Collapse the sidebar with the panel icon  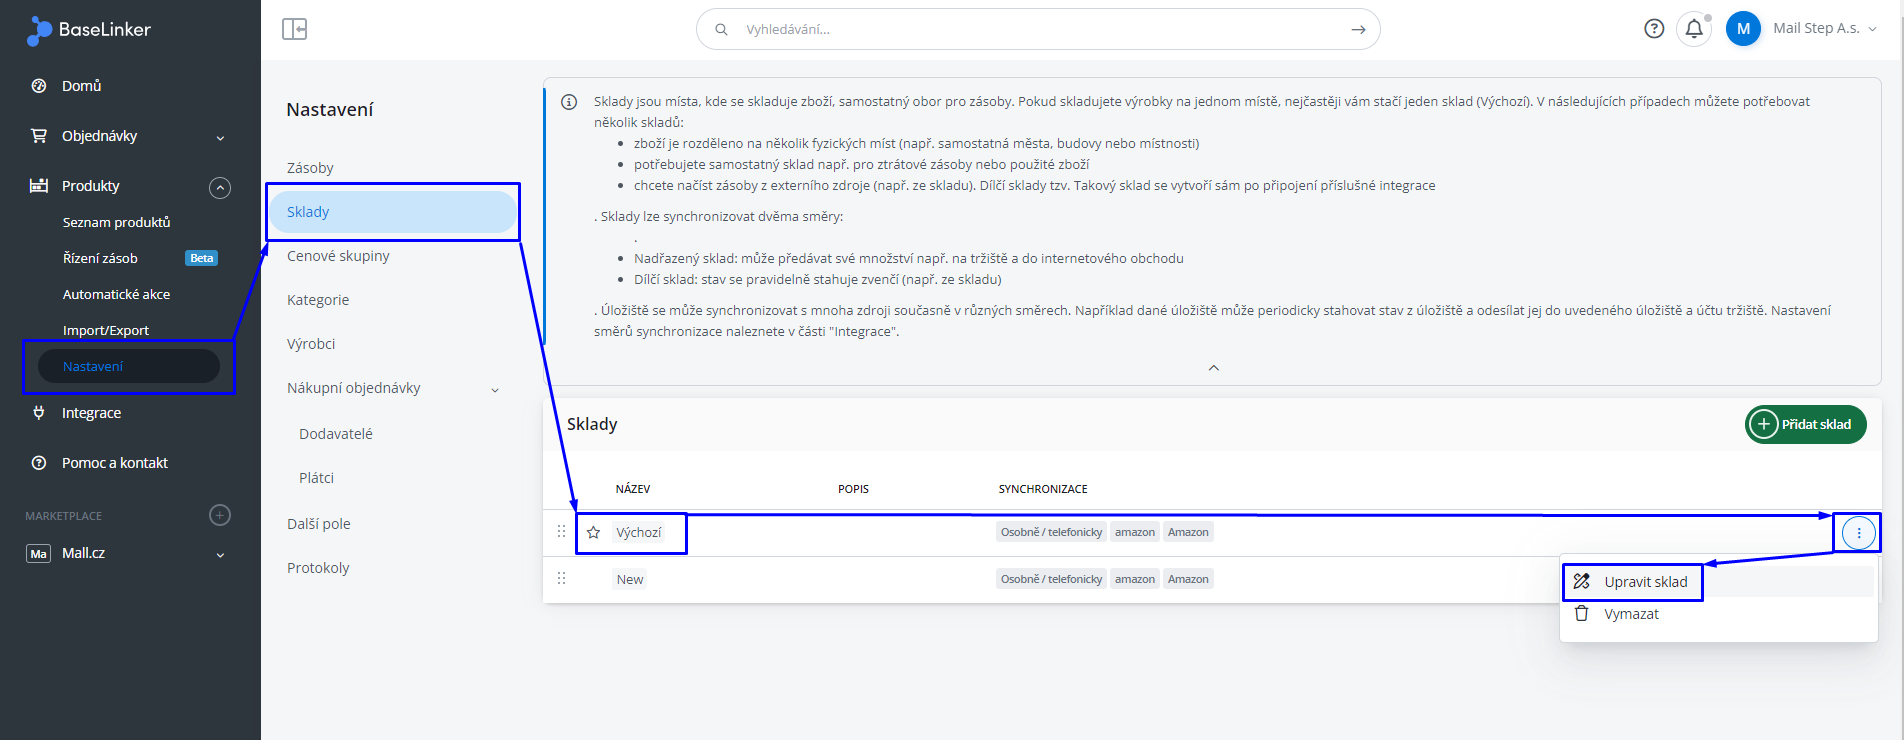(294, 29)
